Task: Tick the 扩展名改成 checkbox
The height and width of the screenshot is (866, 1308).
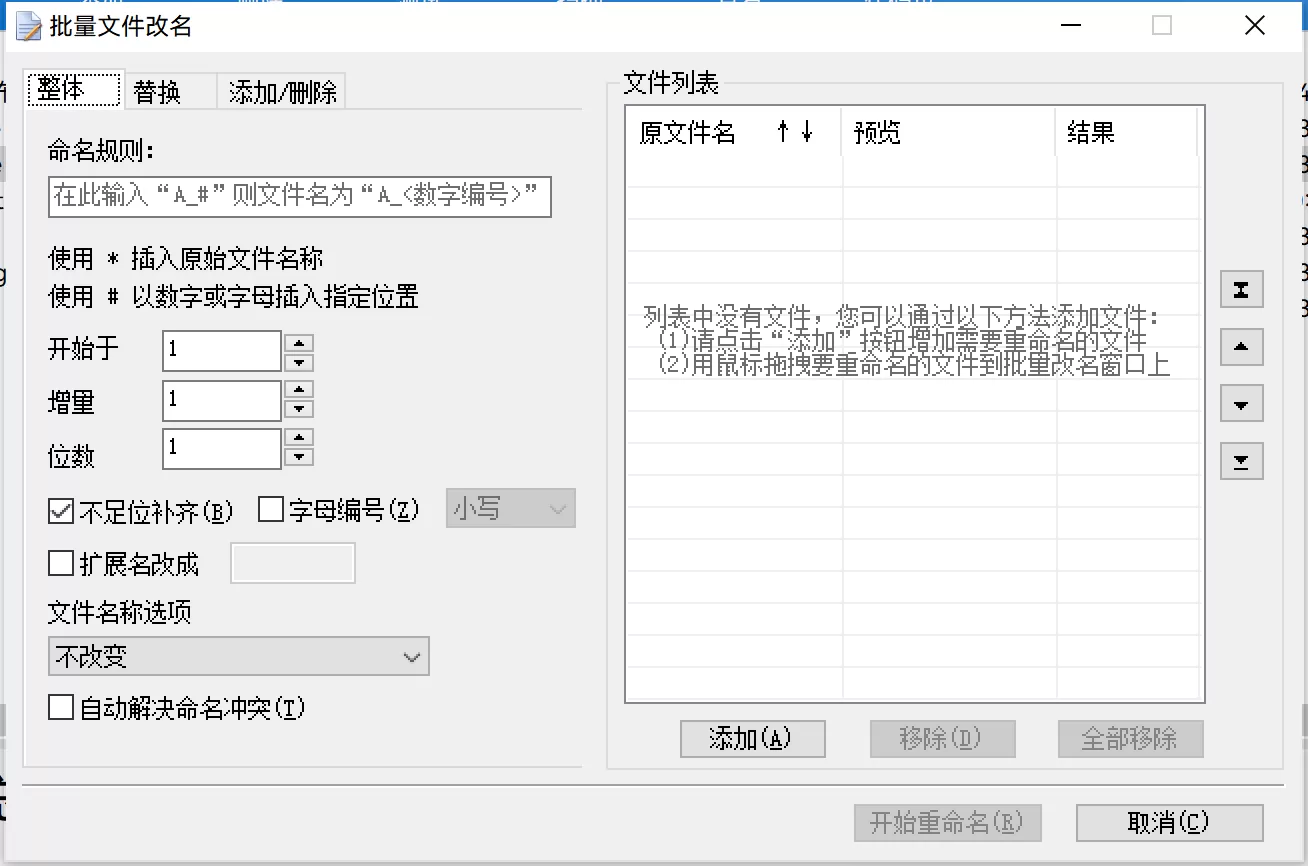Action: point(61,563)
